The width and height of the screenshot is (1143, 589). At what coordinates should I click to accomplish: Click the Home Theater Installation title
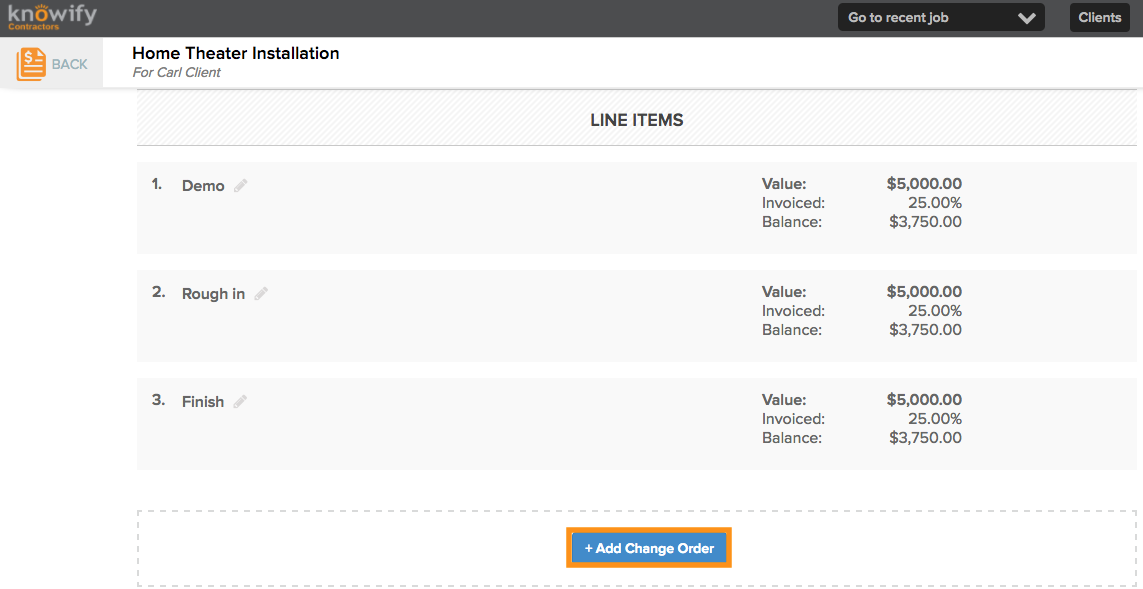point(235,53)
